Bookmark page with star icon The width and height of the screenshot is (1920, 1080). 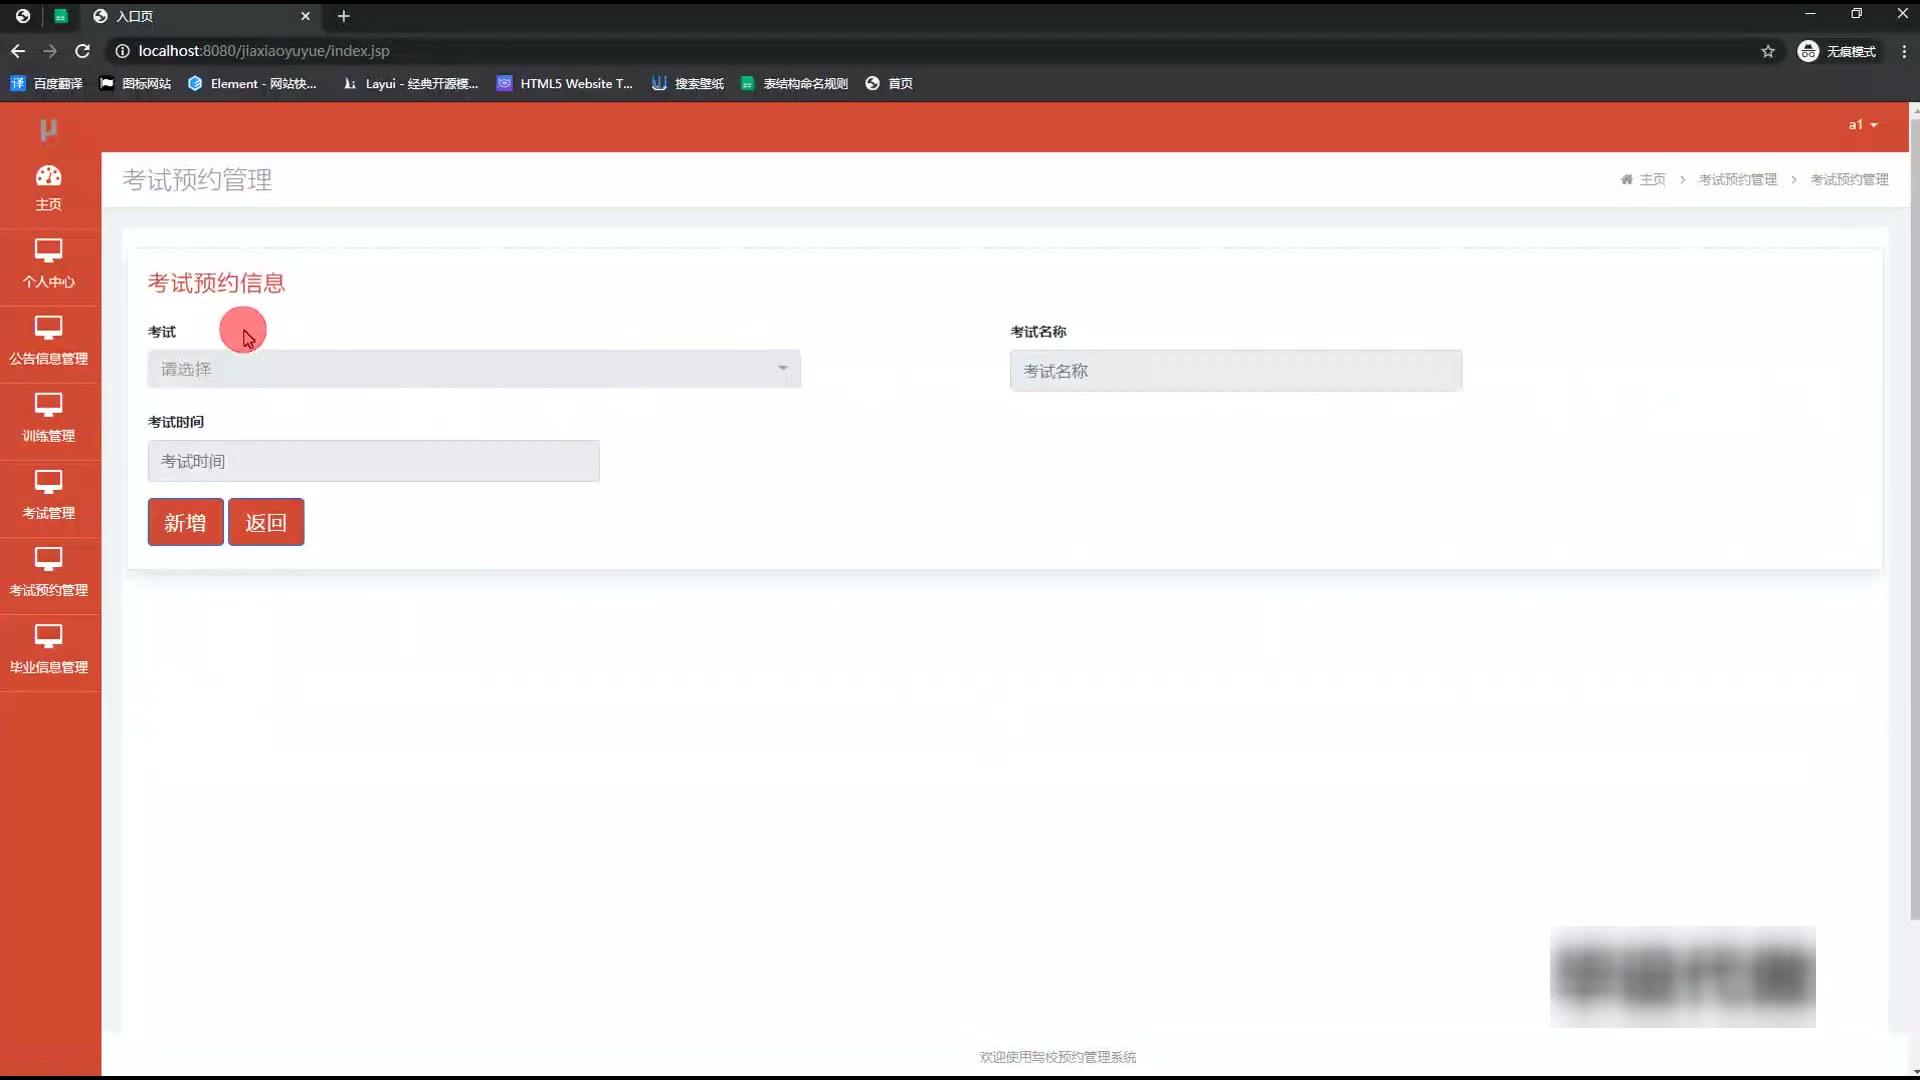coord(1768,51)
